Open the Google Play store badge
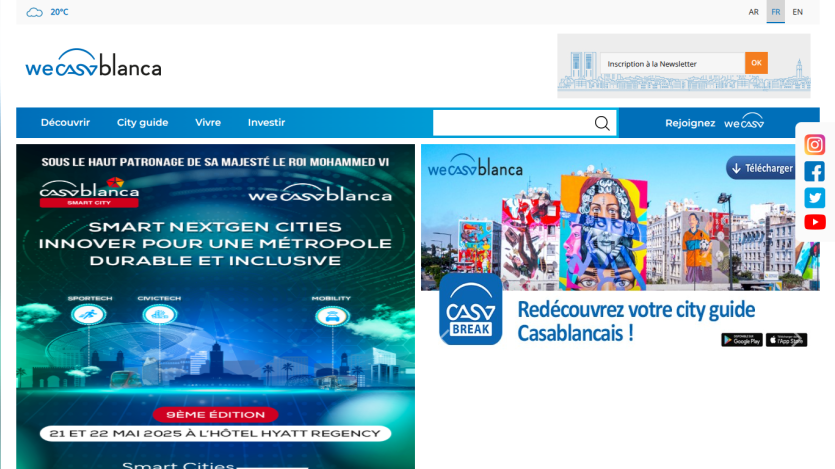Screen dimensions: 835x469 point(742,340)
